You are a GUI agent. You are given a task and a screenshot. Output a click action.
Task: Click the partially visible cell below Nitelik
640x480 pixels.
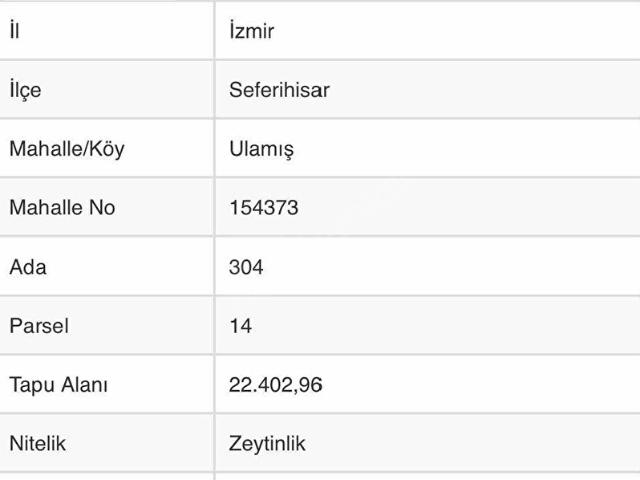click(105, 476)
